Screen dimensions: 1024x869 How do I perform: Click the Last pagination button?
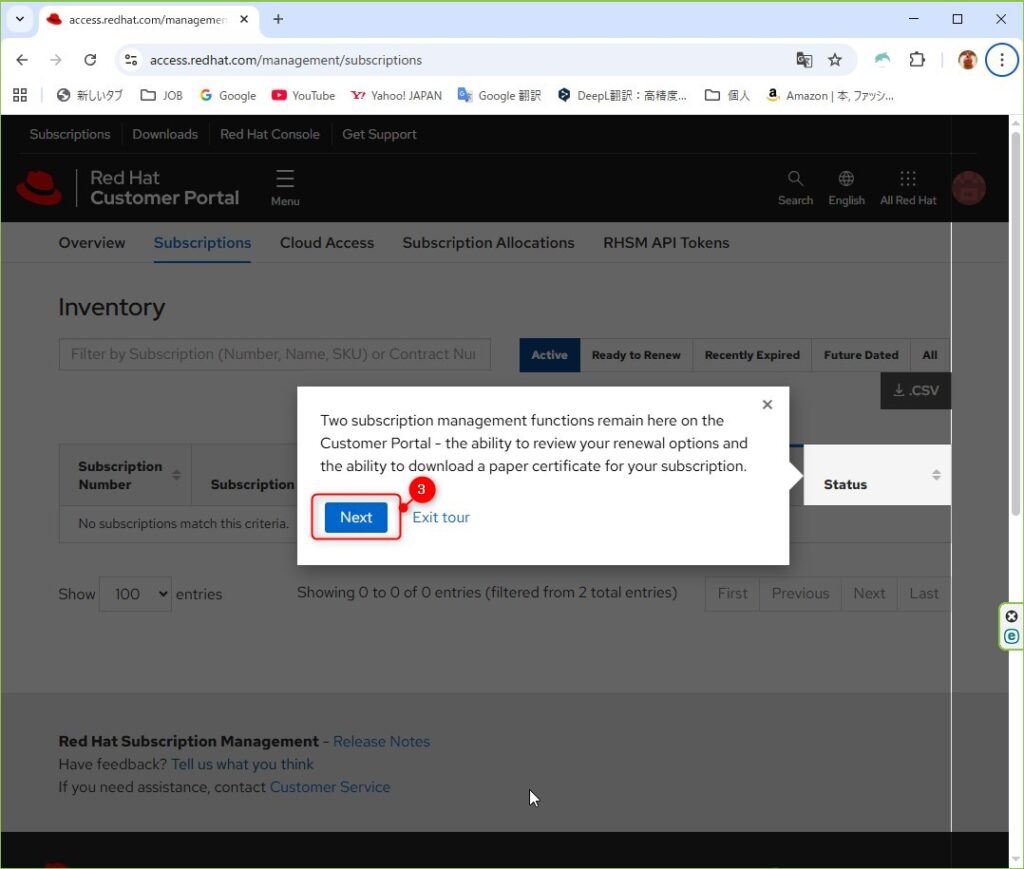pyautogui.click(x=923, y=593)
